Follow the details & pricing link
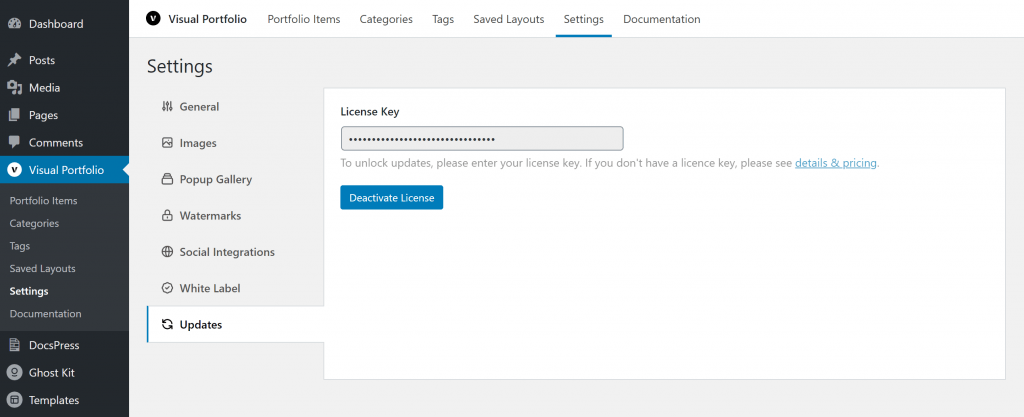This screenshot has width=1024, height=417. [835, 163]
